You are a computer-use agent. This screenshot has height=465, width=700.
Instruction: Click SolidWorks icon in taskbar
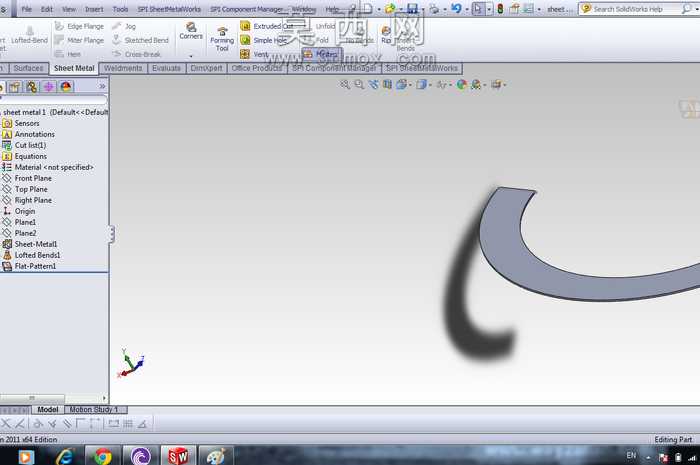pyautogui.click(x=178, y=456)
